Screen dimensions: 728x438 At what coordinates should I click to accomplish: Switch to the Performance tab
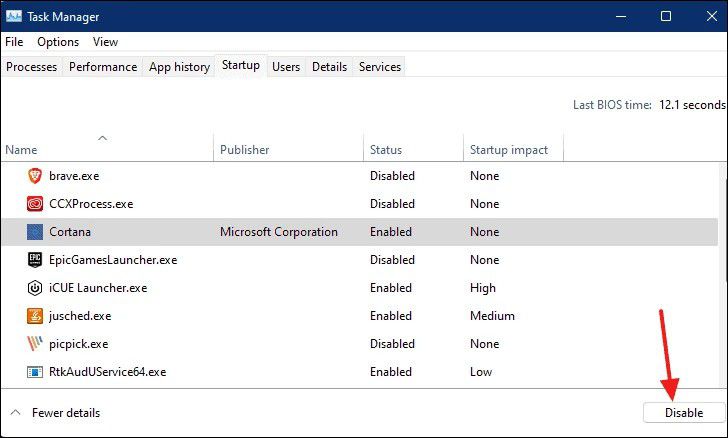(103, 67)
